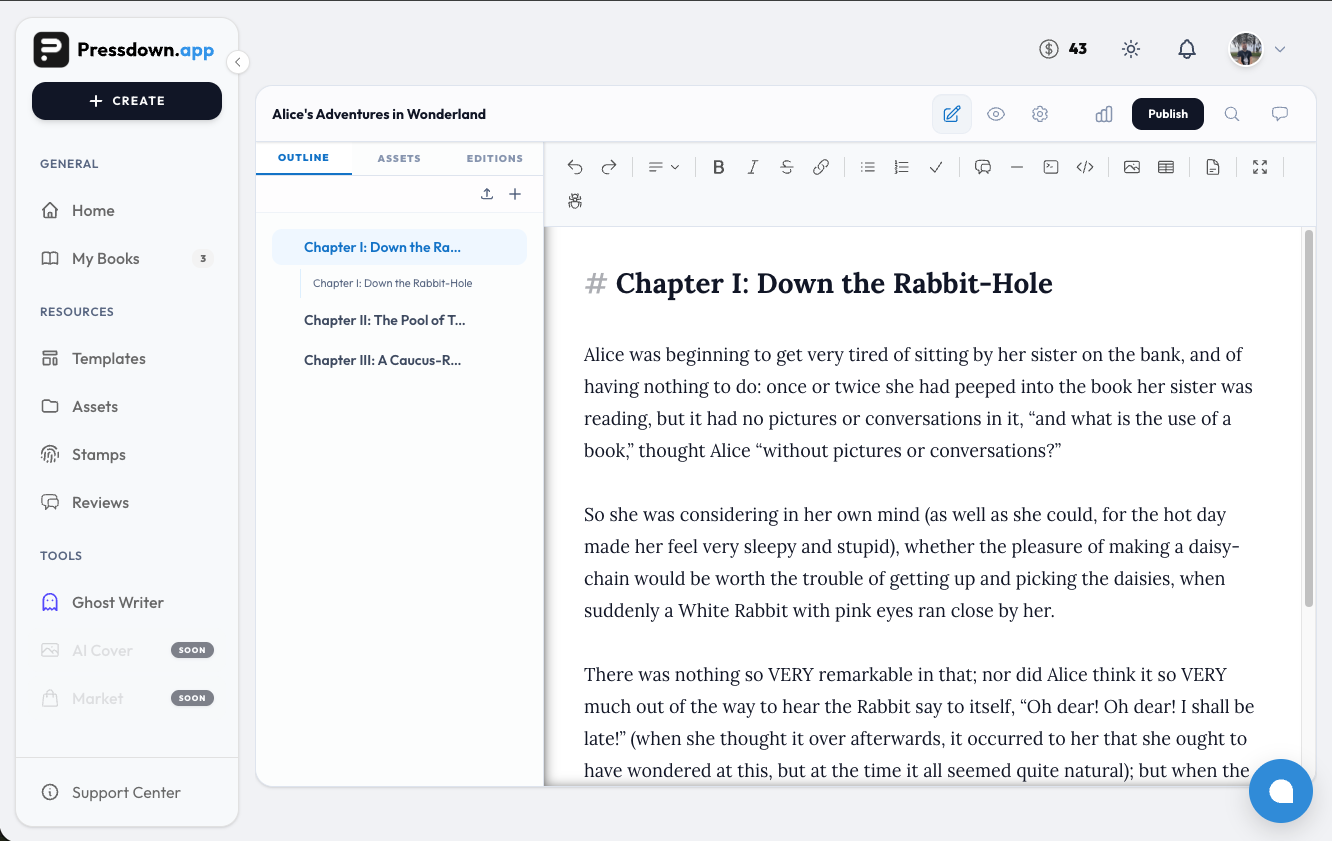Insert inline code with terminal icon
This screenshot has height=841, width=1332.
pos(1051,167)
